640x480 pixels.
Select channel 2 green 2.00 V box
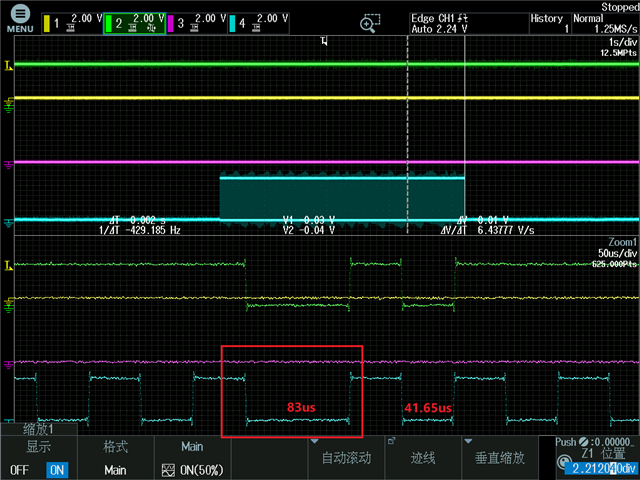click(x=134, y=23)
